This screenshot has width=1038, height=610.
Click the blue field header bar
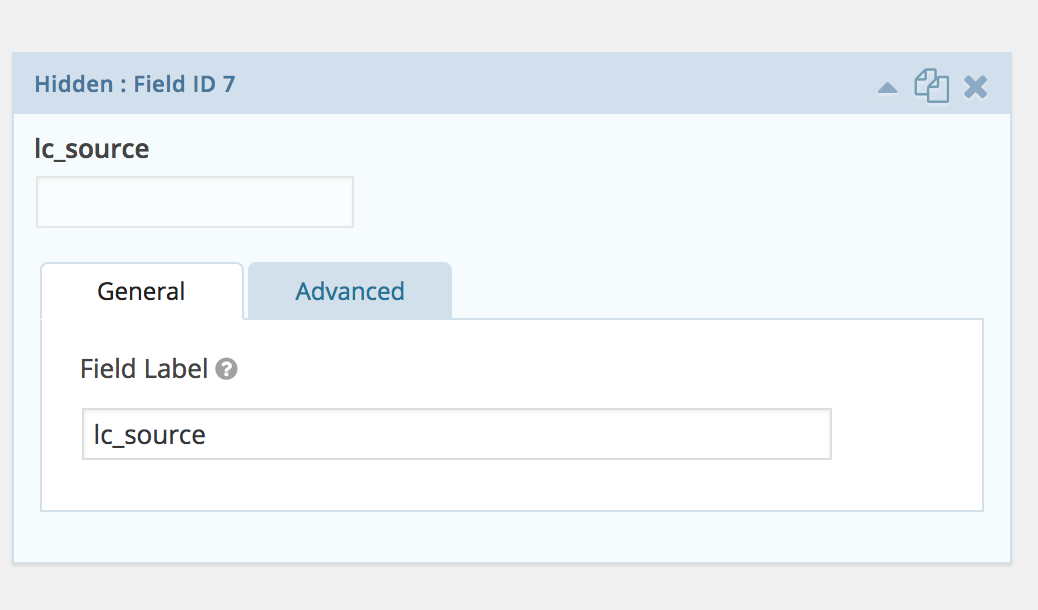coord(500,85)
